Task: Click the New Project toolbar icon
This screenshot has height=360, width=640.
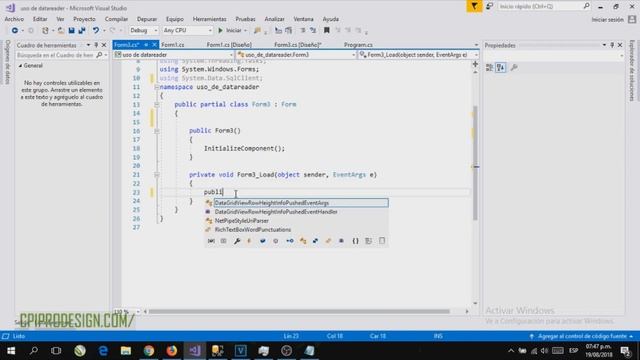Action: [45, 31]
